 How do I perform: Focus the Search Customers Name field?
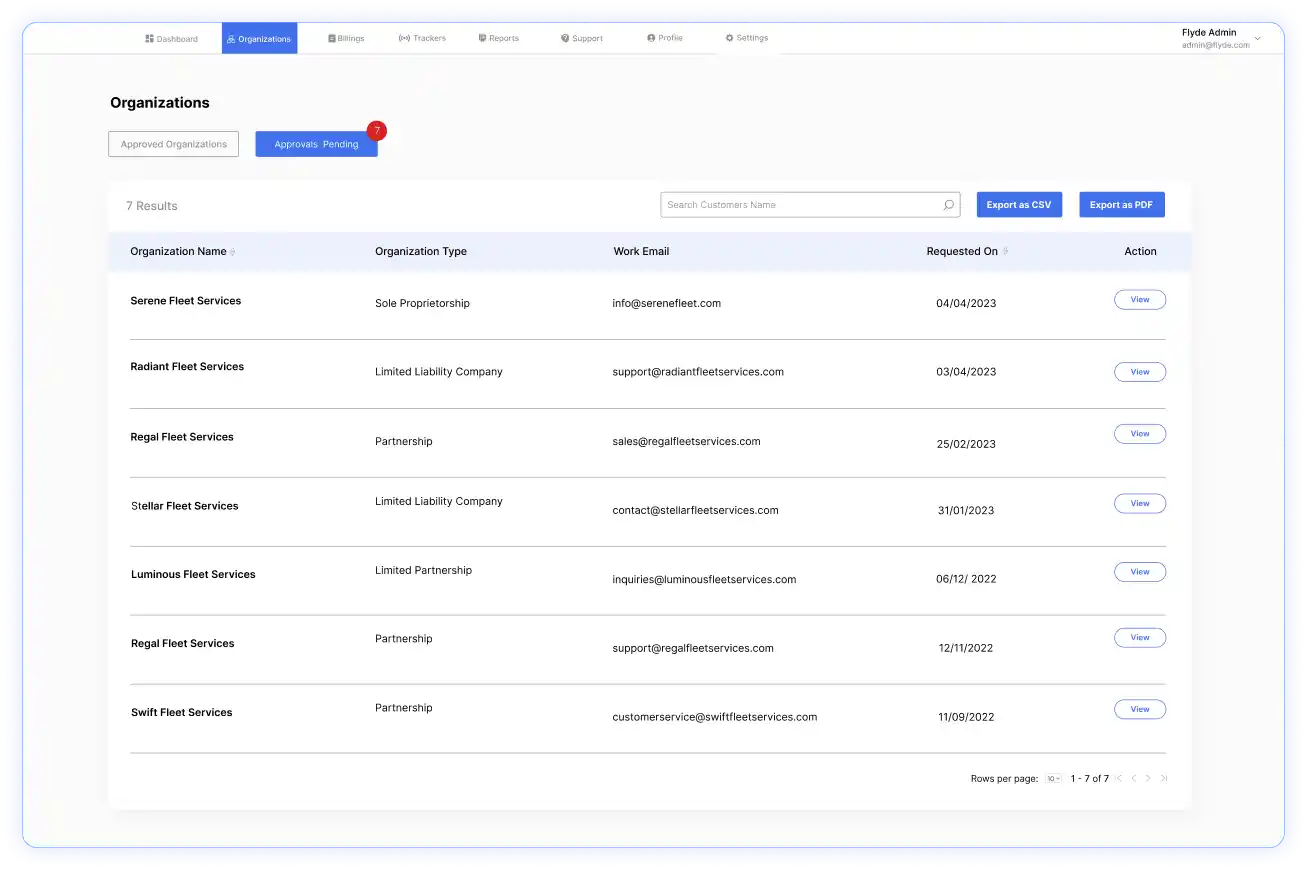click(800, 205)
